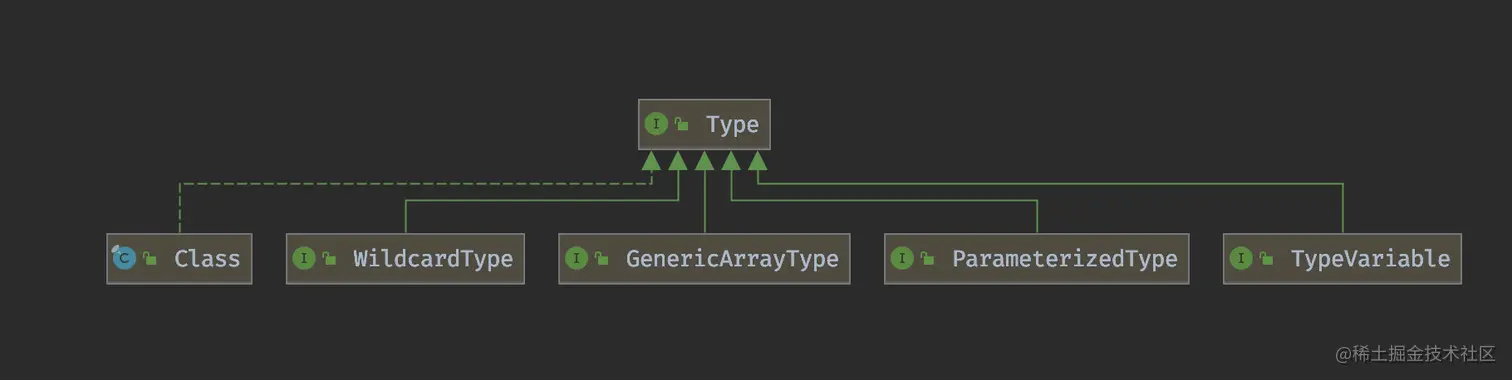This screenshot has width=1512, height=380.
Task: Click the interface icon on TypeVariable node
Action: [x=1241, y=258]
